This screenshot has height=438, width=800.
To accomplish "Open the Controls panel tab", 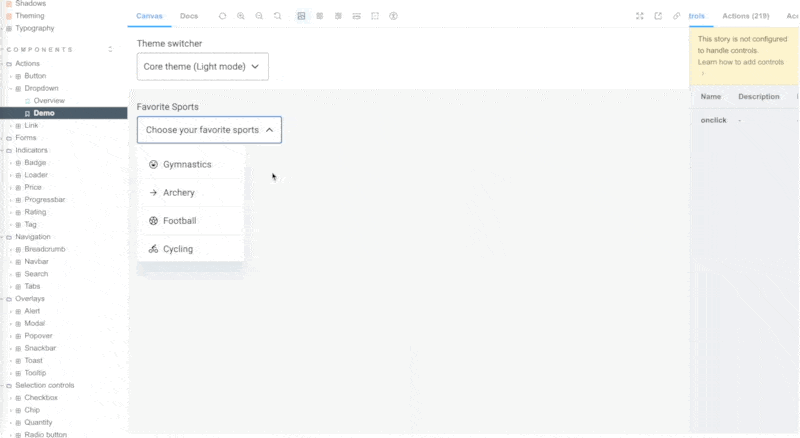I will point(697,16).
